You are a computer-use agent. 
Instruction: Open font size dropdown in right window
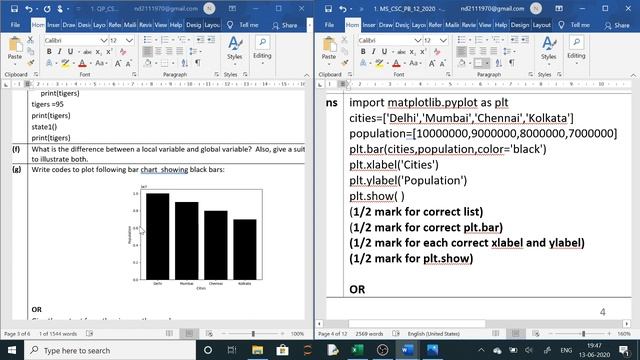click(443, 40)
